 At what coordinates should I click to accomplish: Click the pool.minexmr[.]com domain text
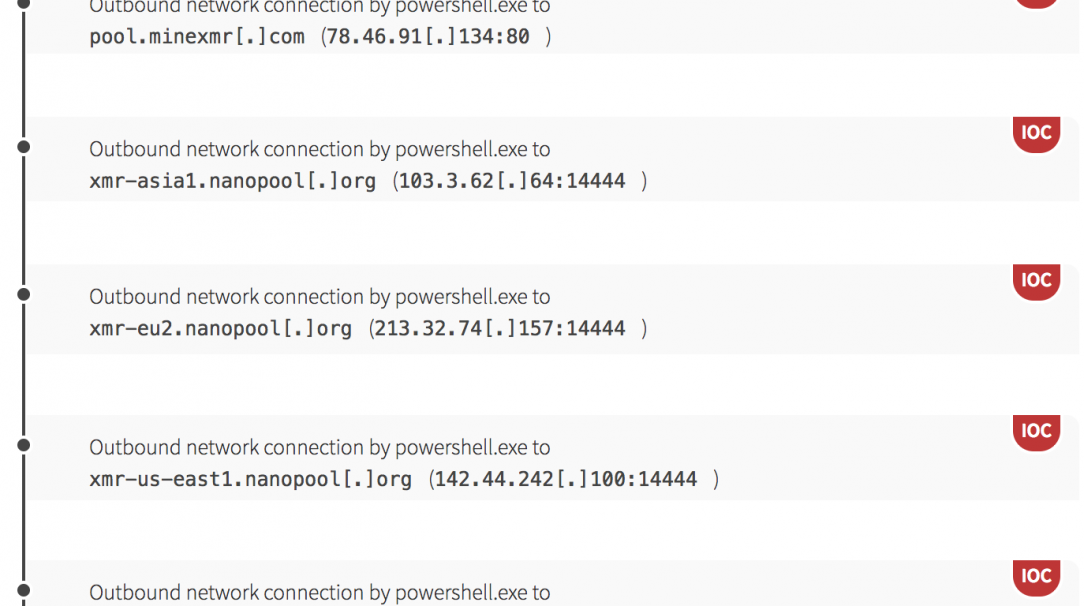click(x=197, y=38)
